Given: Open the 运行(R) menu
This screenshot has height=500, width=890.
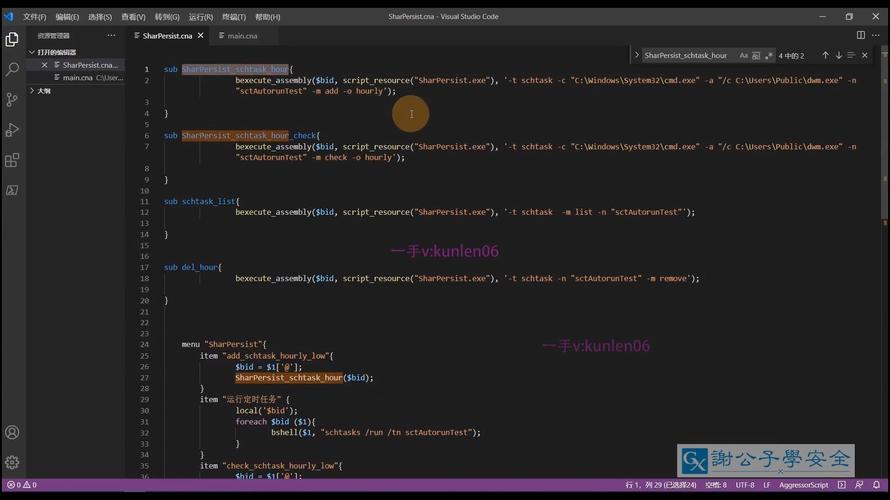Looking at the screenshot, I should (x=200, y=17).
